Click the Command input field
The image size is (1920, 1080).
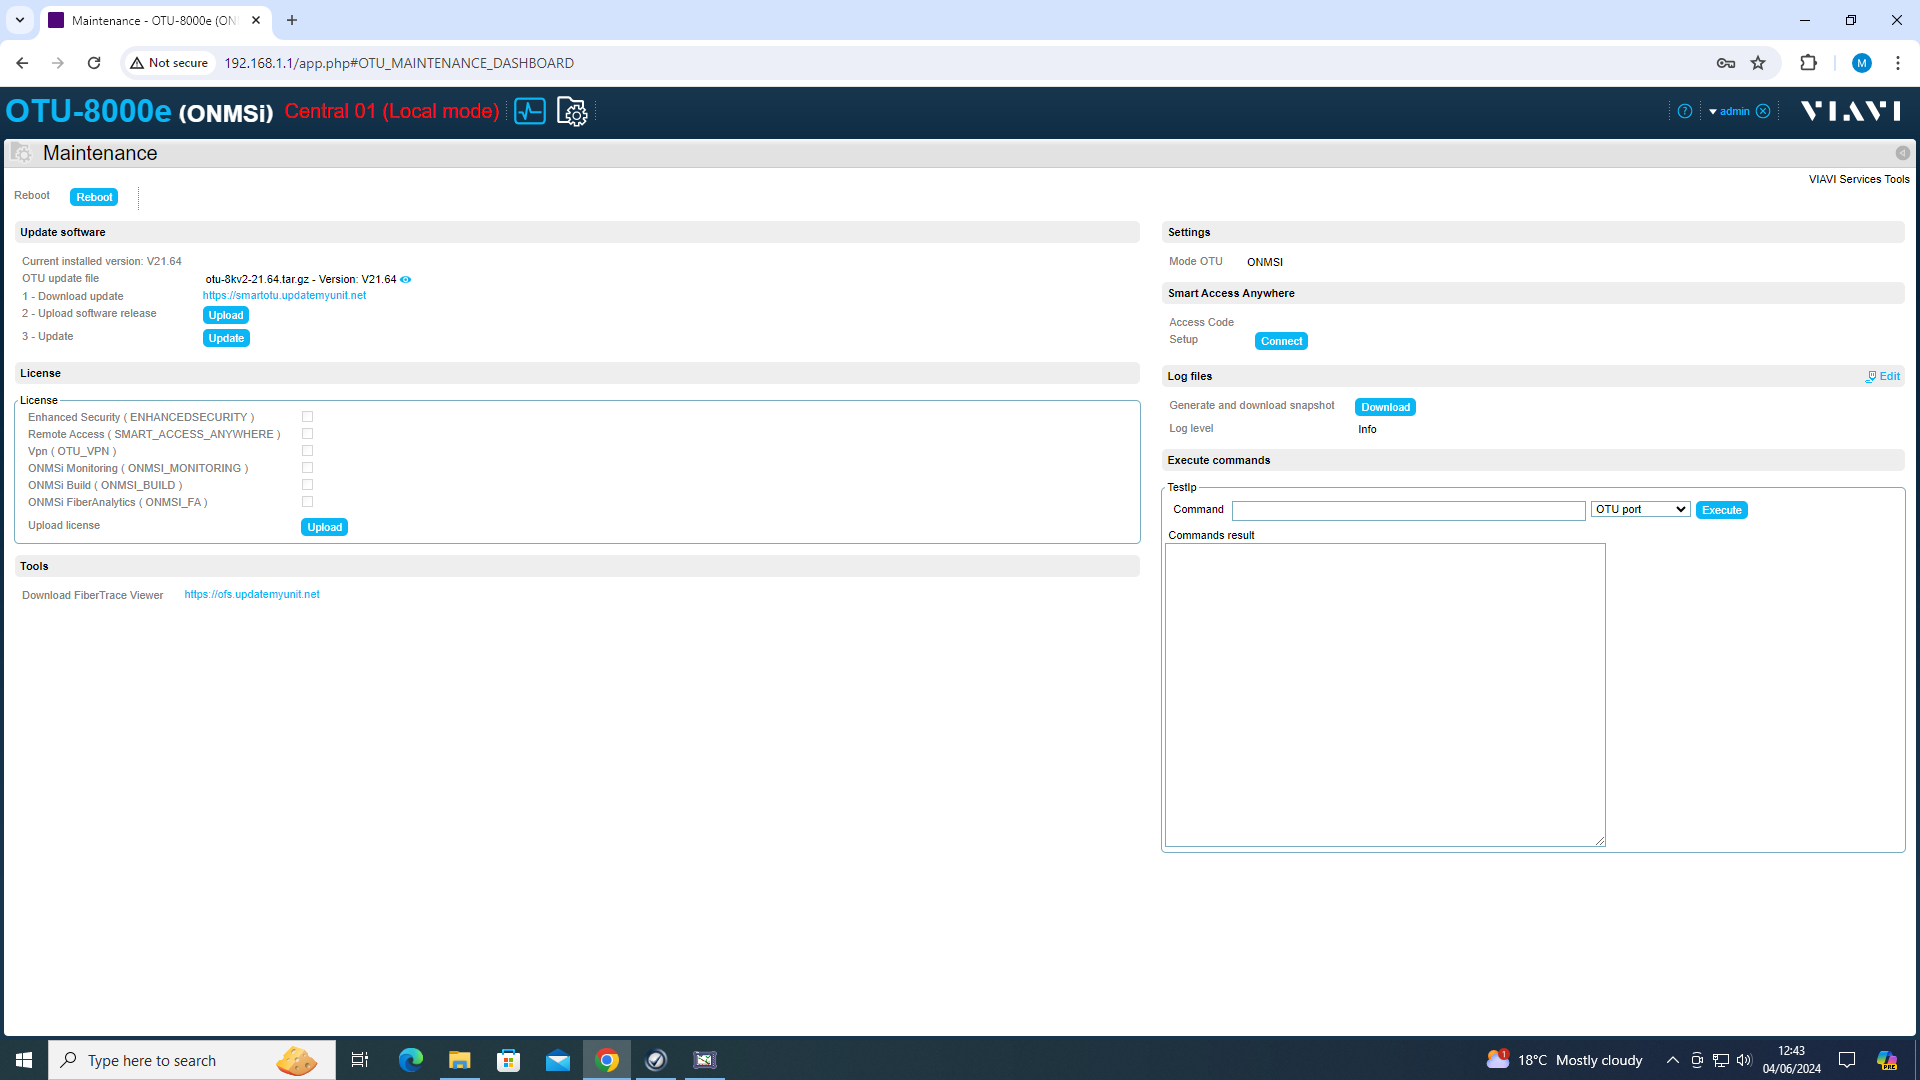[x=1408, y=510]
